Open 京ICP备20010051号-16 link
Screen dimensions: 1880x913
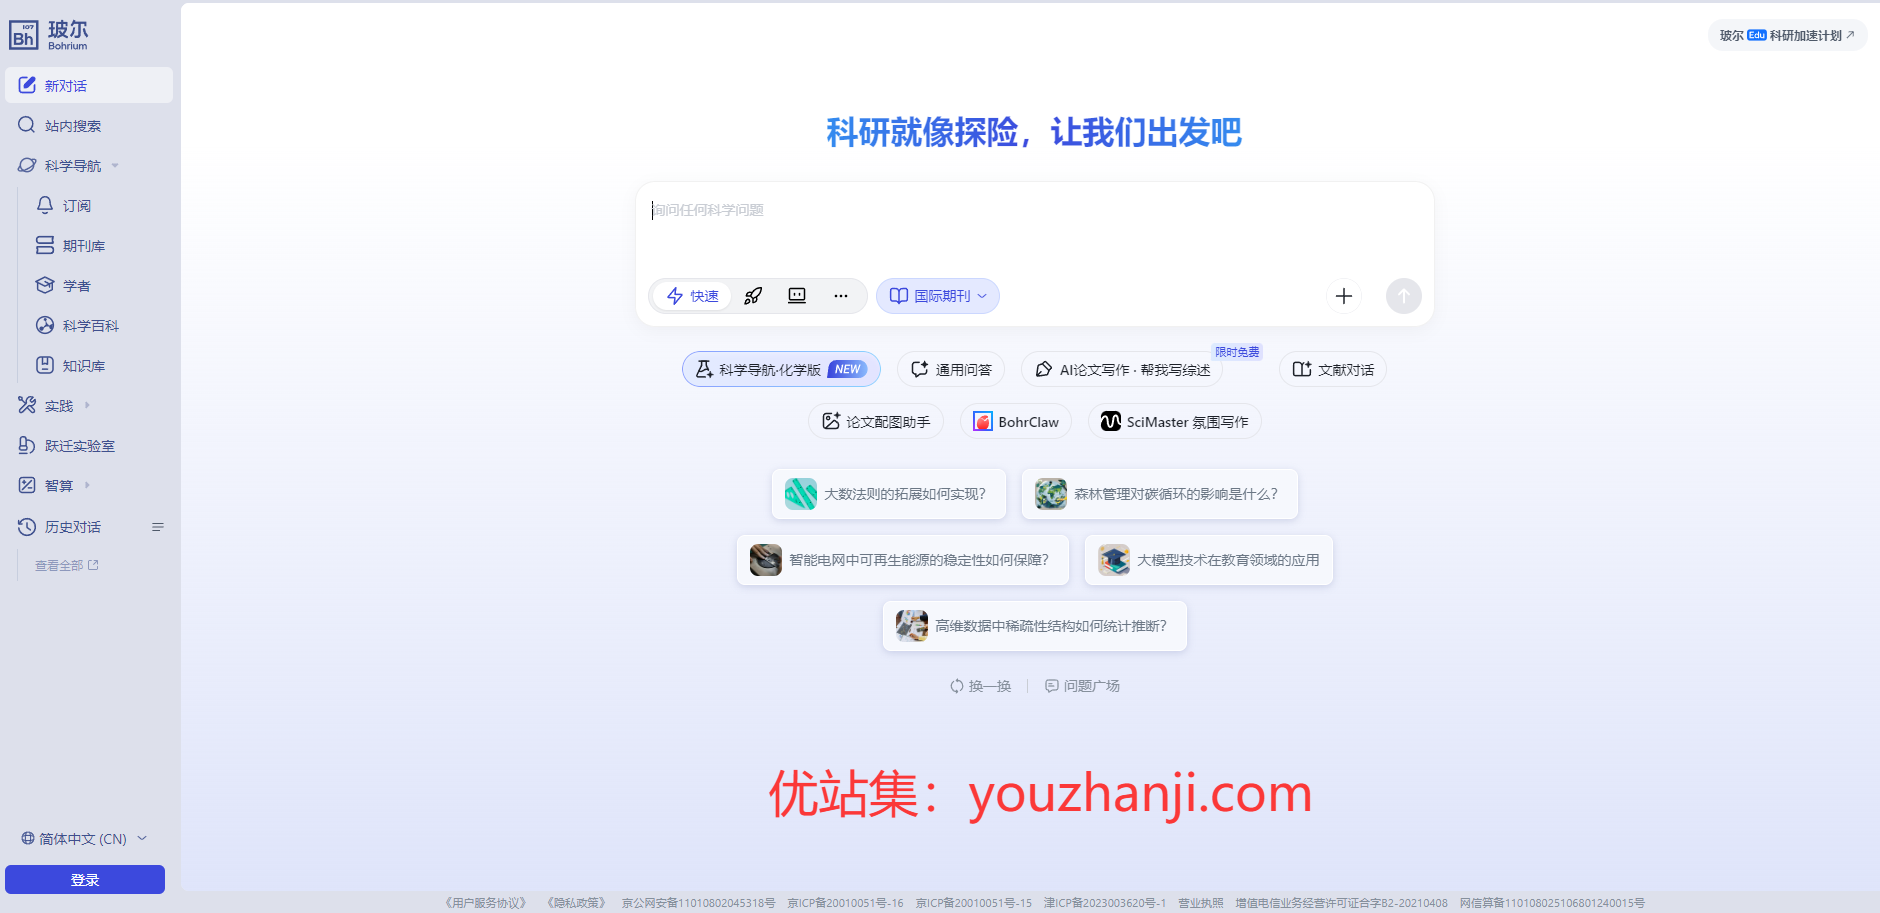coord(845,903)
